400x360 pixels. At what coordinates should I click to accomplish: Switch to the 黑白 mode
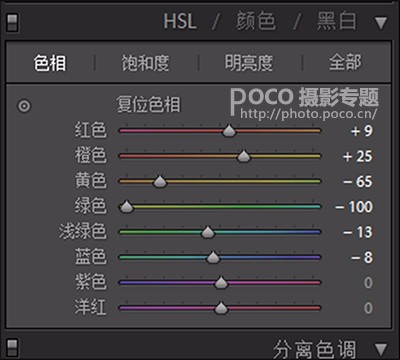click(337, 21)
